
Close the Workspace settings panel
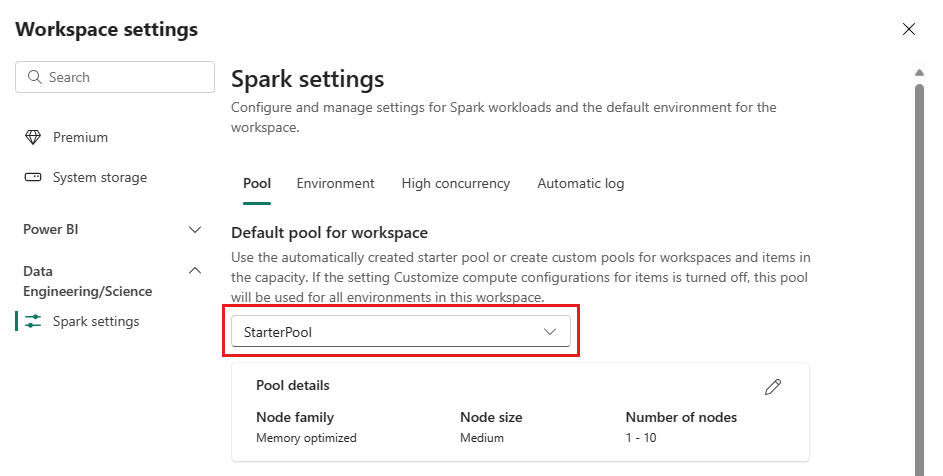pos(909,29)
